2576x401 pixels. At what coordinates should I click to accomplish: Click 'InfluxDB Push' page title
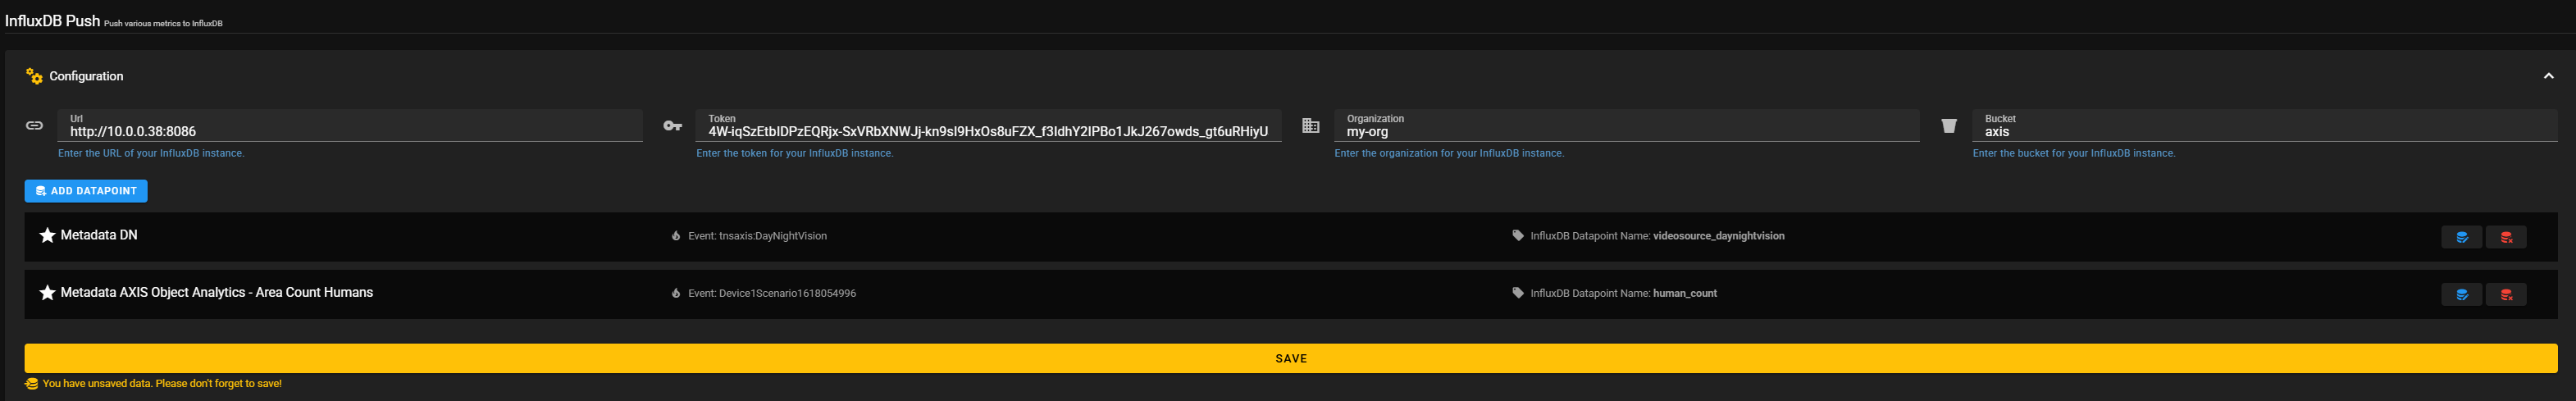pyautogui.click(x=52, y=20)
